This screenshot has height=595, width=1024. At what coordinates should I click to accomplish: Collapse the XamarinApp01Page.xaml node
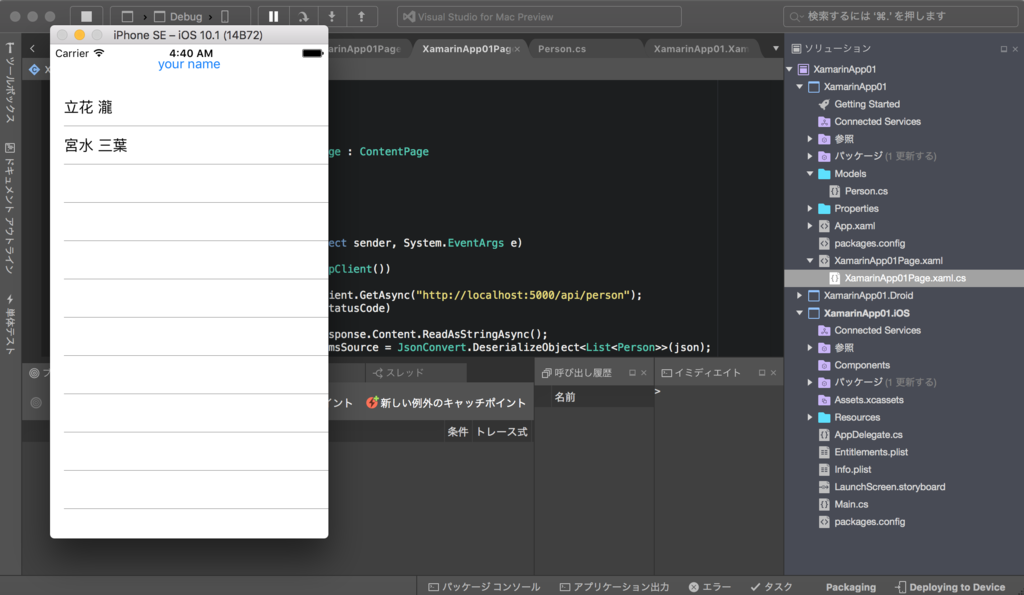pyautogui.click(x=810, y=261)
